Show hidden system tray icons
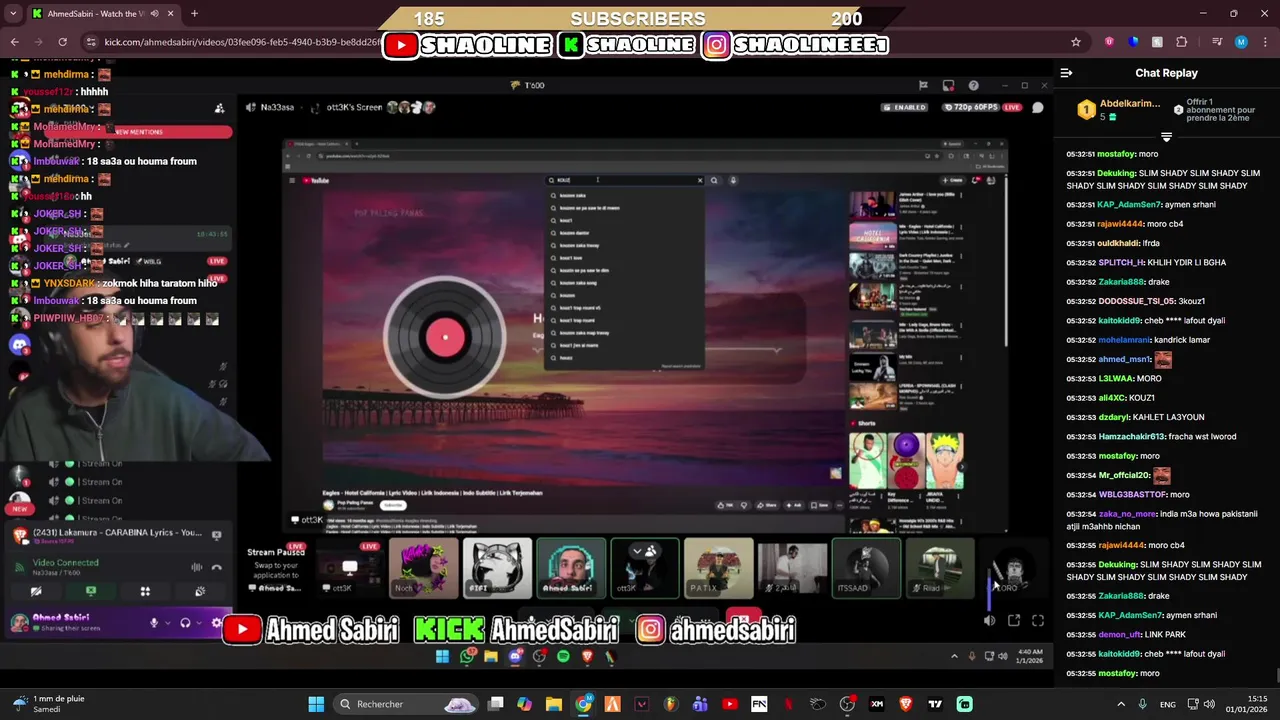Screen dimensions: 1280x720 [1121, 704]
